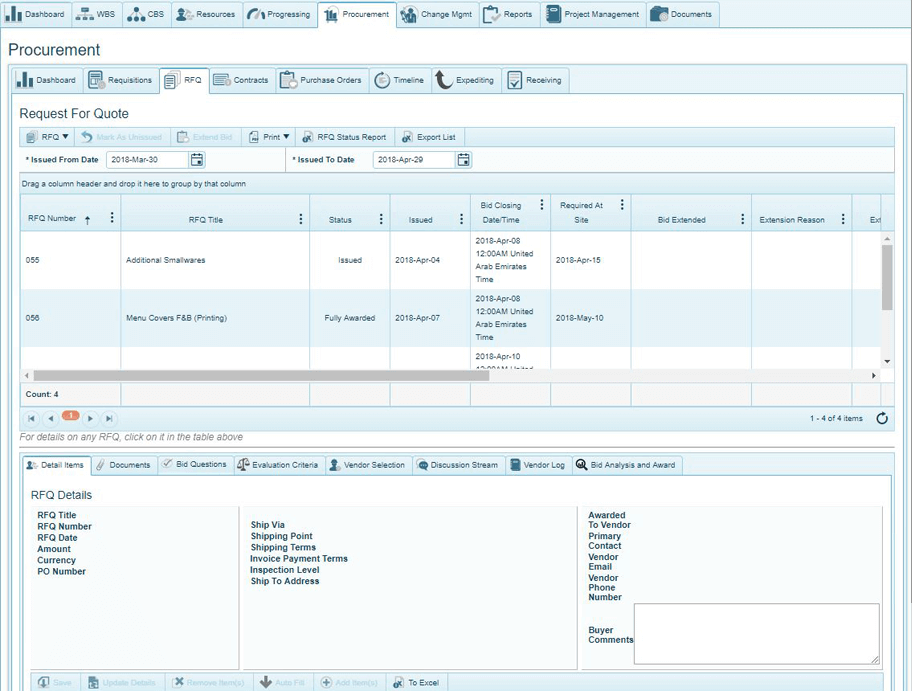912x691 pixels.
Task: Click the Change Mgmt top navigation tab
Action: tap(437, 14)
